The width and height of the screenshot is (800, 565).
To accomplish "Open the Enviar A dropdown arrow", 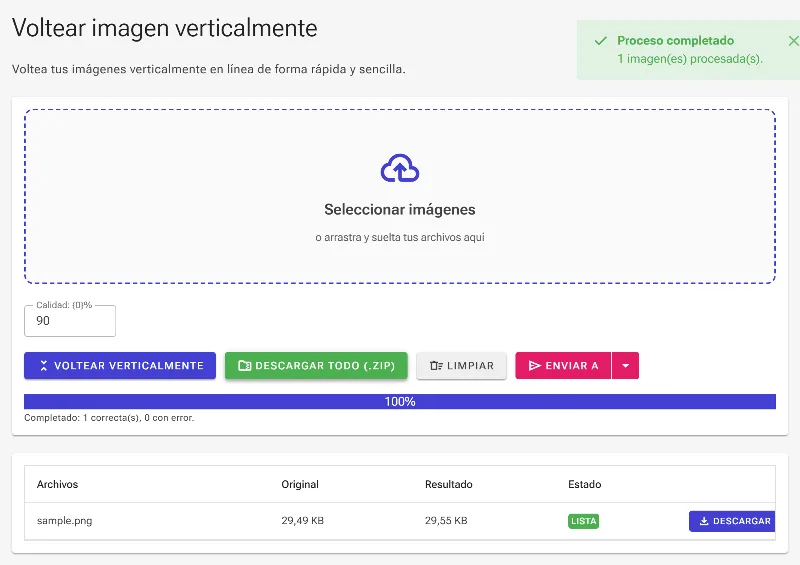I will point(626,365).
